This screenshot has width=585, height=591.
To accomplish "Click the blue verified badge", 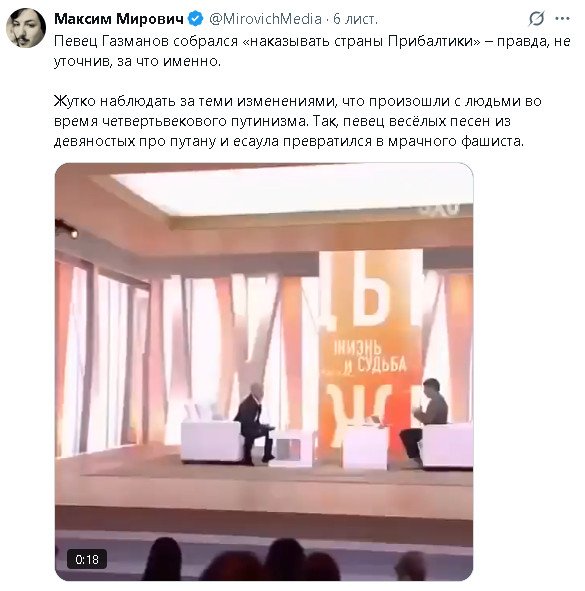I will coord(196,18).
